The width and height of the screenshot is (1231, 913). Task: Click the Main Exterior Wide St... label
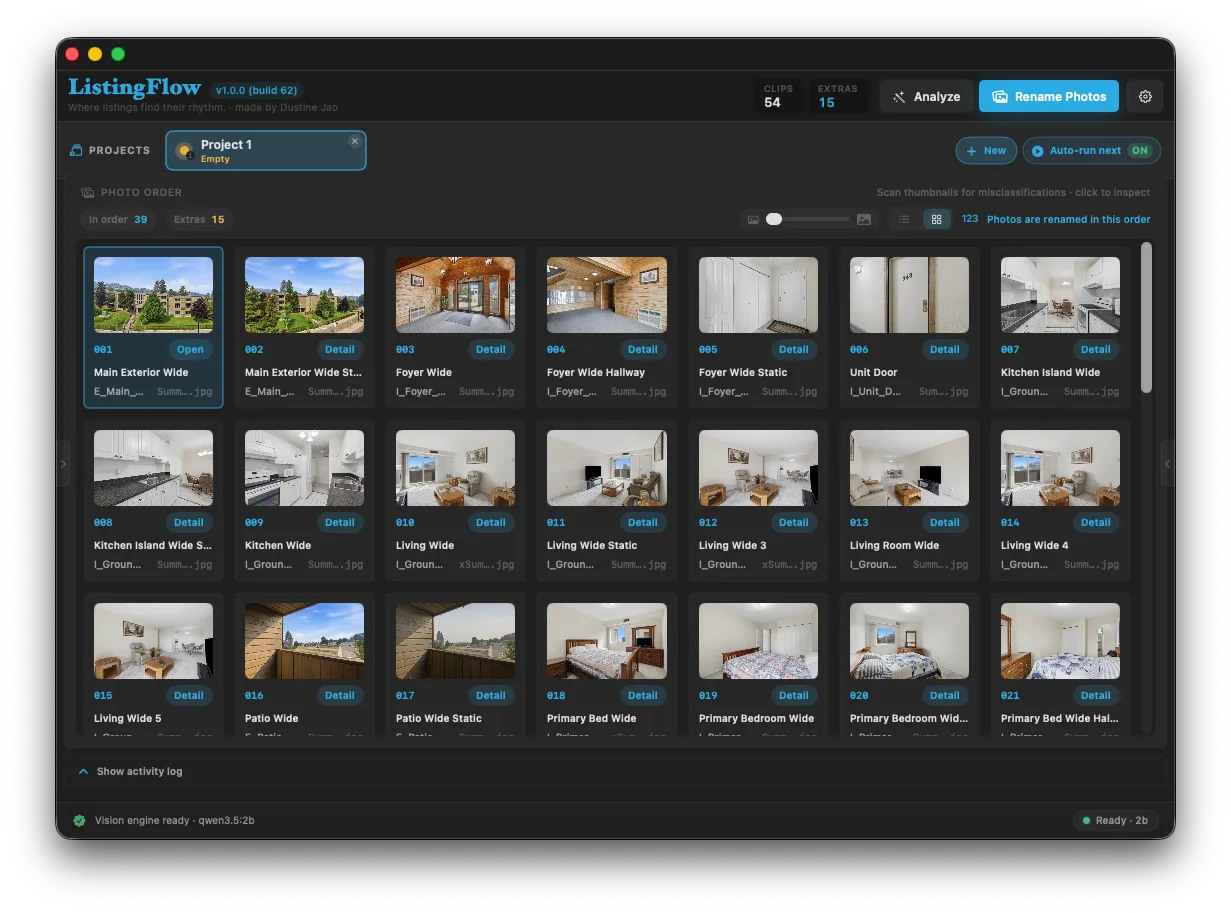pos(304,372)
